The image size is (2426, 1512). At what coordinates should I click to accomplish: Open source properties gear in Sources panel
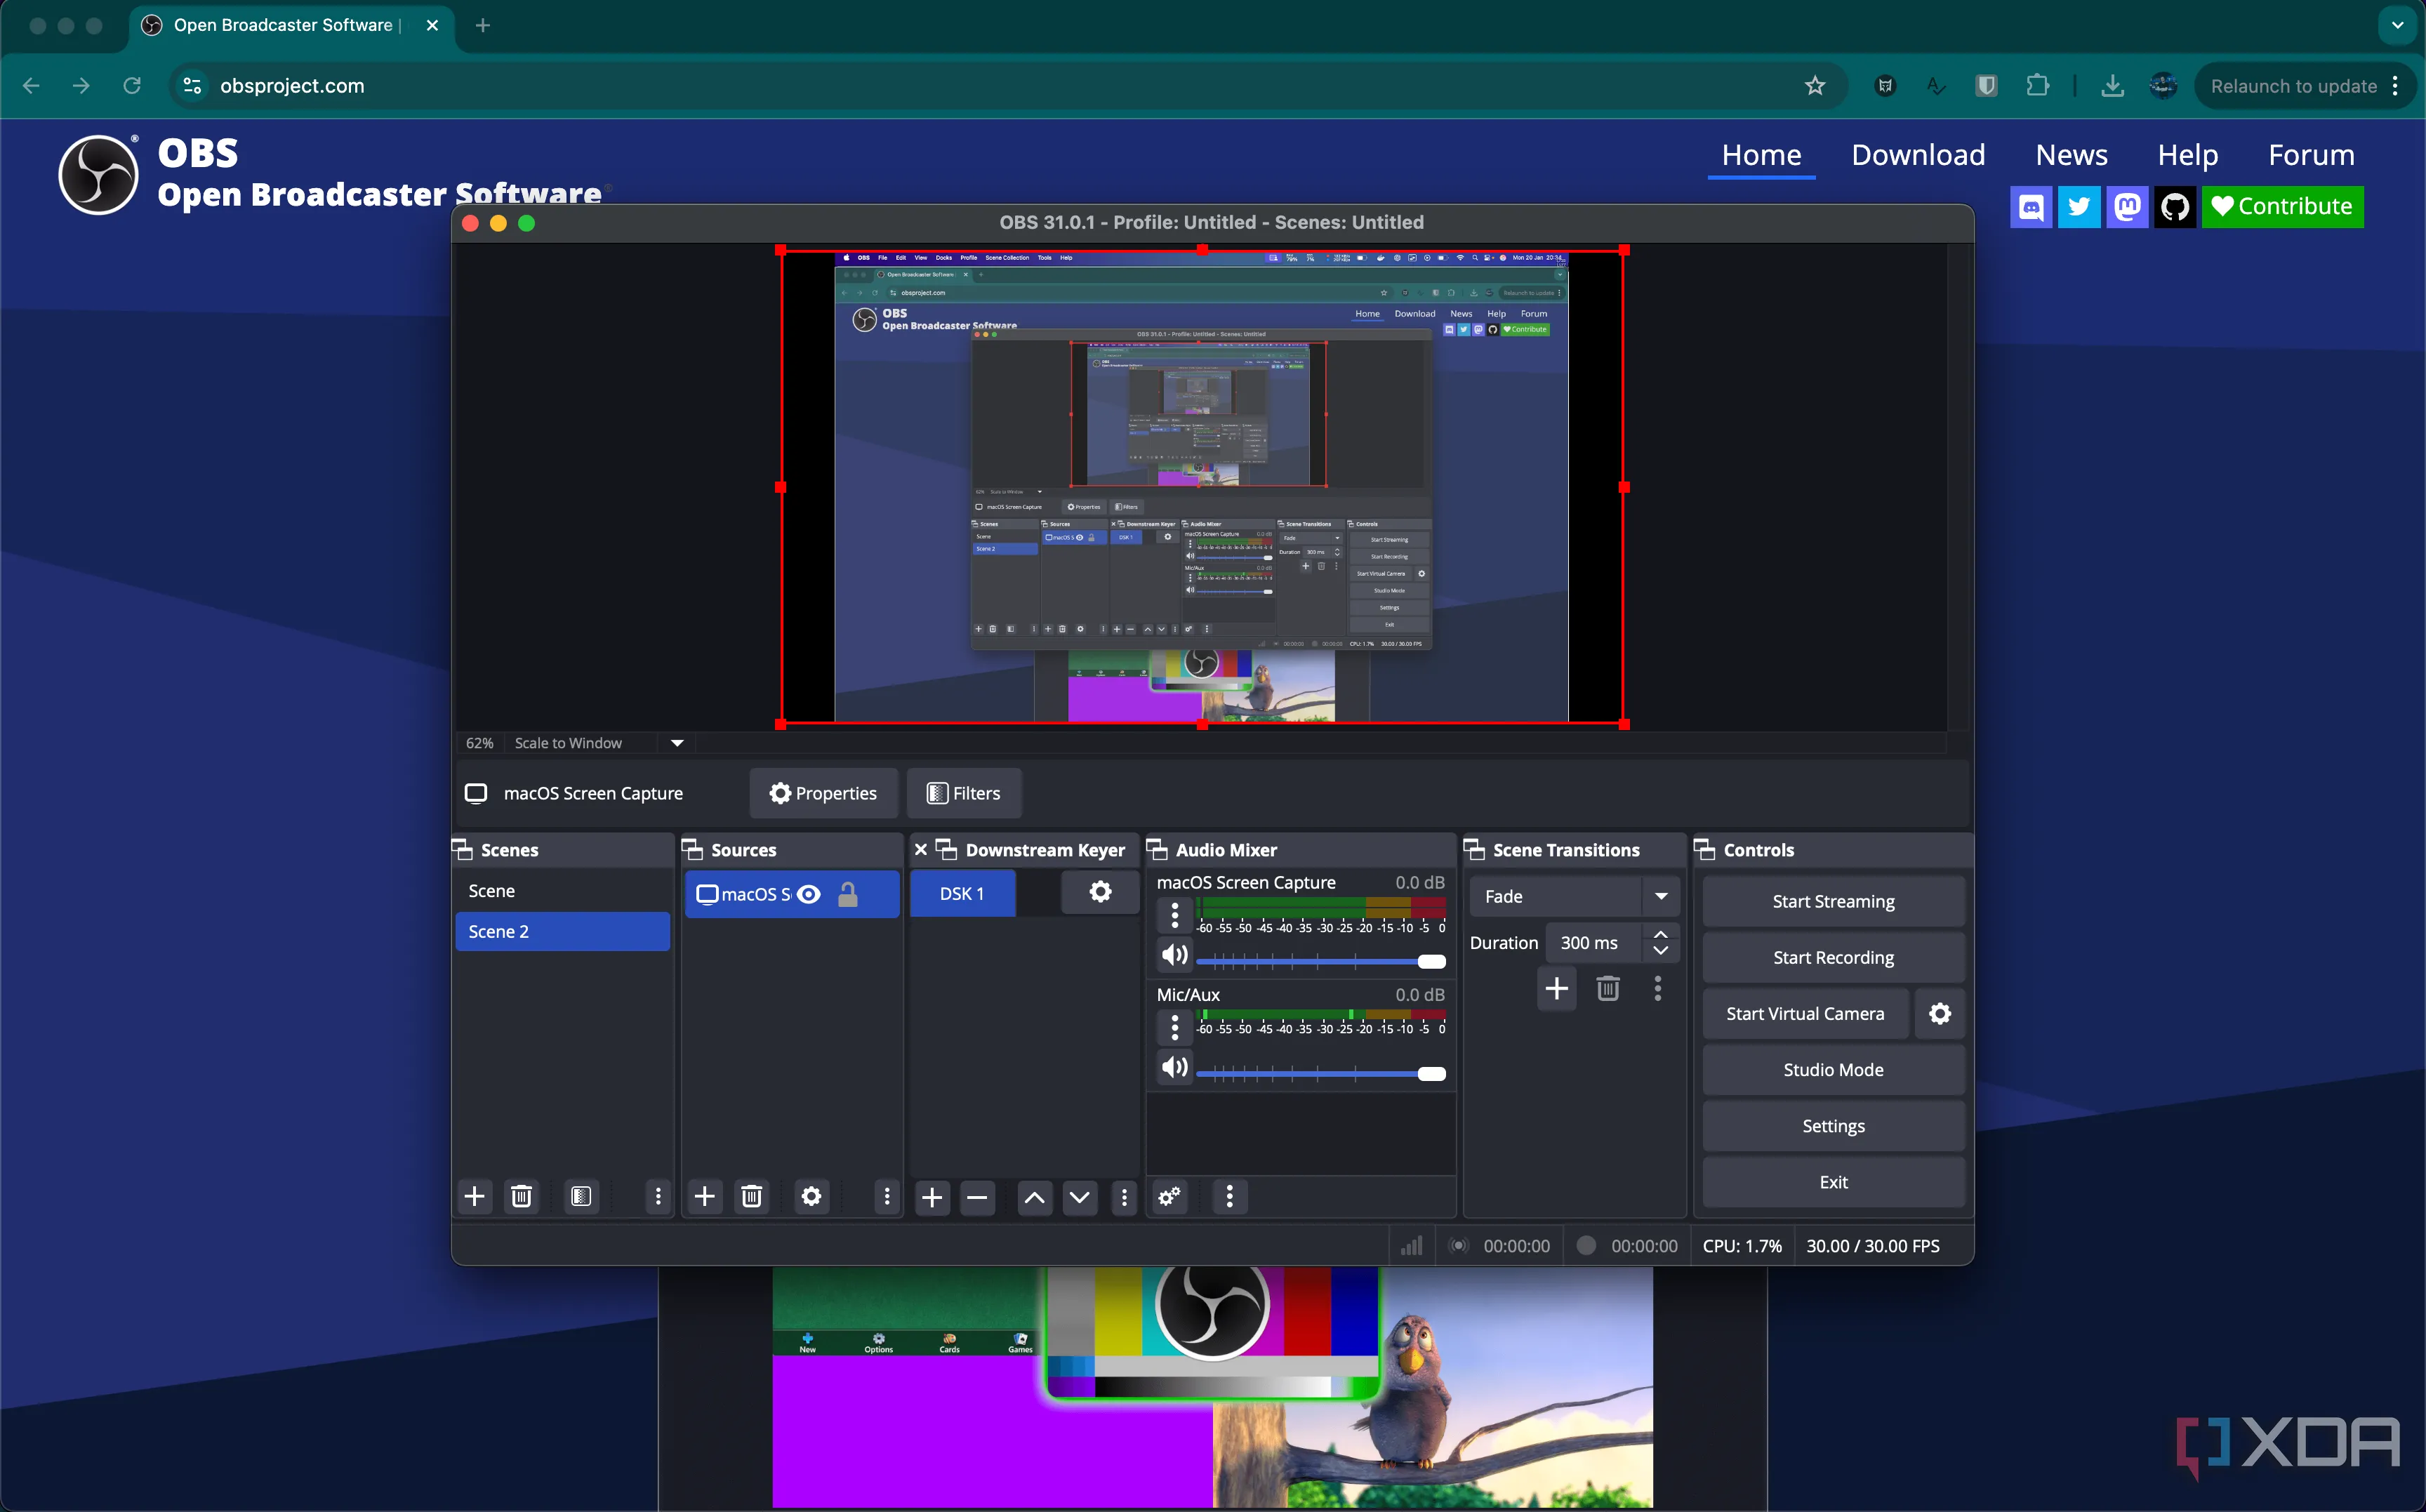(811, 1196)
